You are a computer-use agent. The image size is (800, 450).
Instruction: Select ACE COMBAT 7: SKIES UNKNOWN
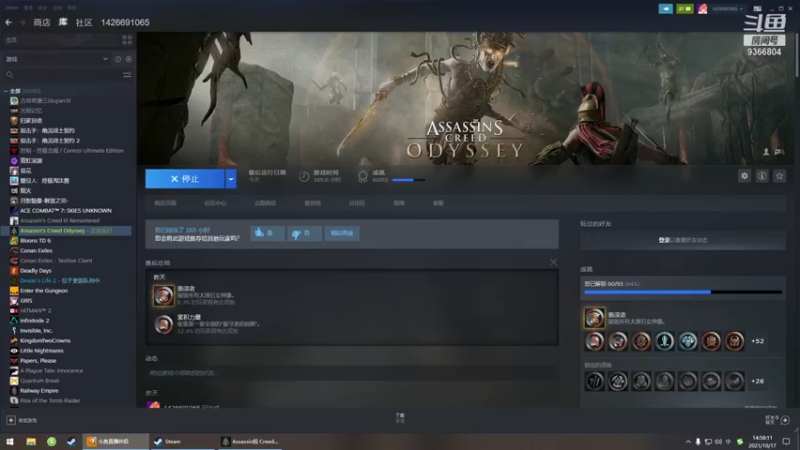(x=65, y=211)
